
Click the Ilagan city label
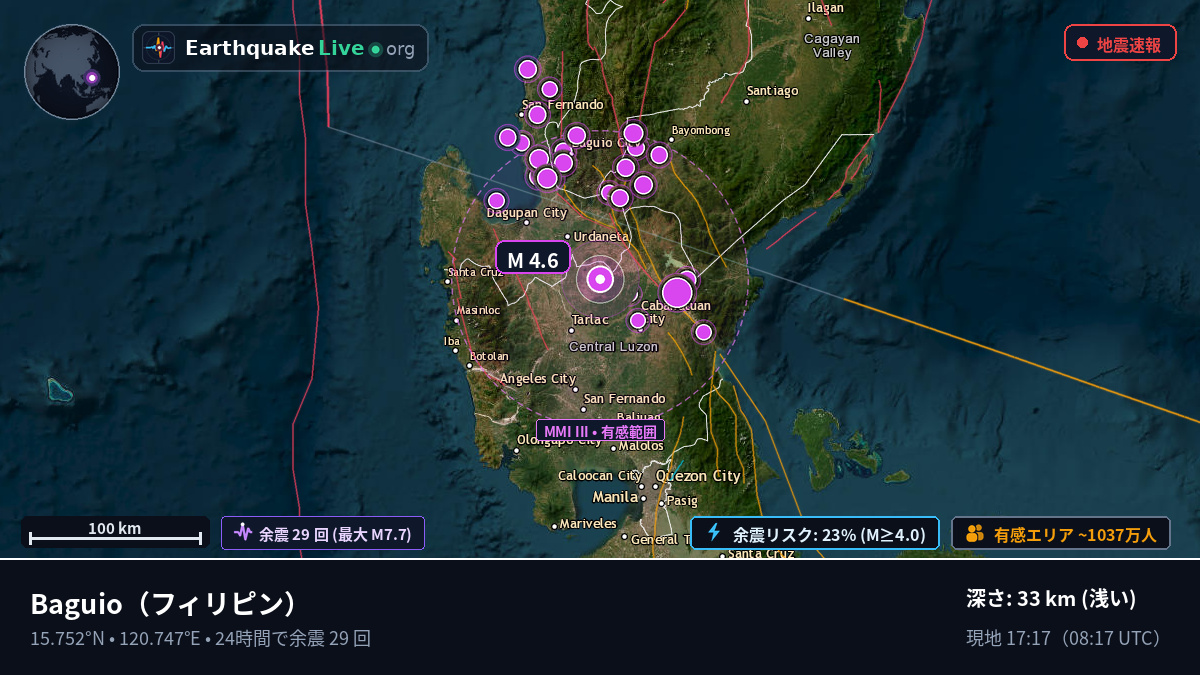coord(826,8)
